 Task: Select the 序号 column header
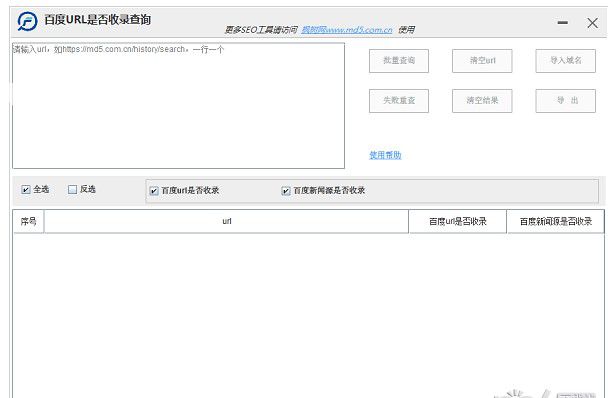tap(29, 221)
